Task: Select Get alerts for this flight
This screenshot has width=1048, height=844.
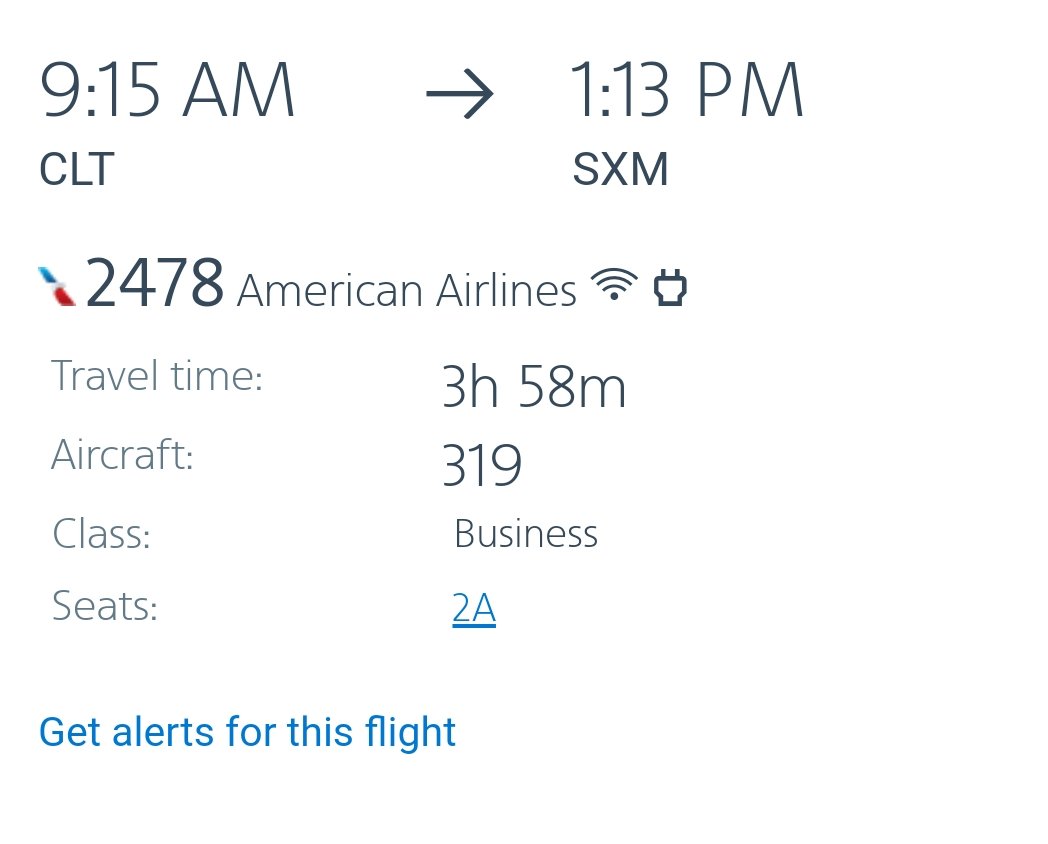Action: click(247, 732)
